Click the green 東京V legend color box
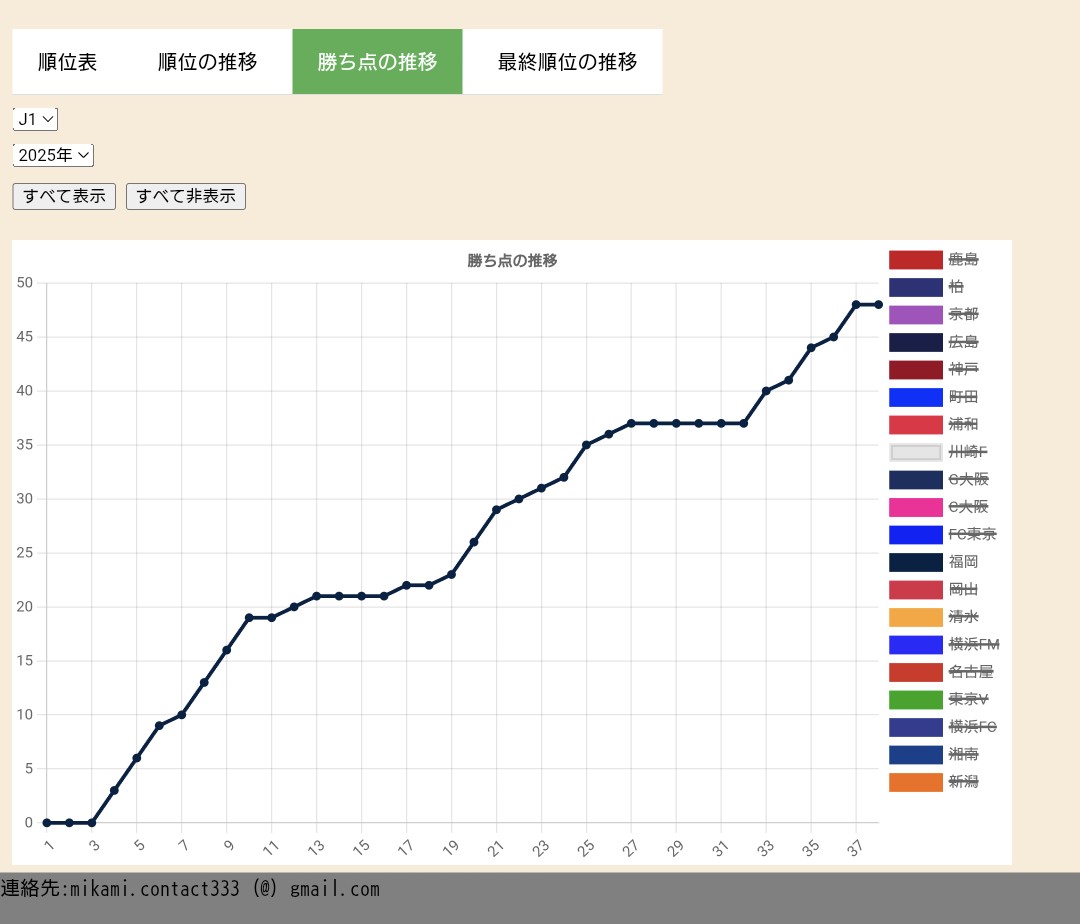 tap(915, 699)
